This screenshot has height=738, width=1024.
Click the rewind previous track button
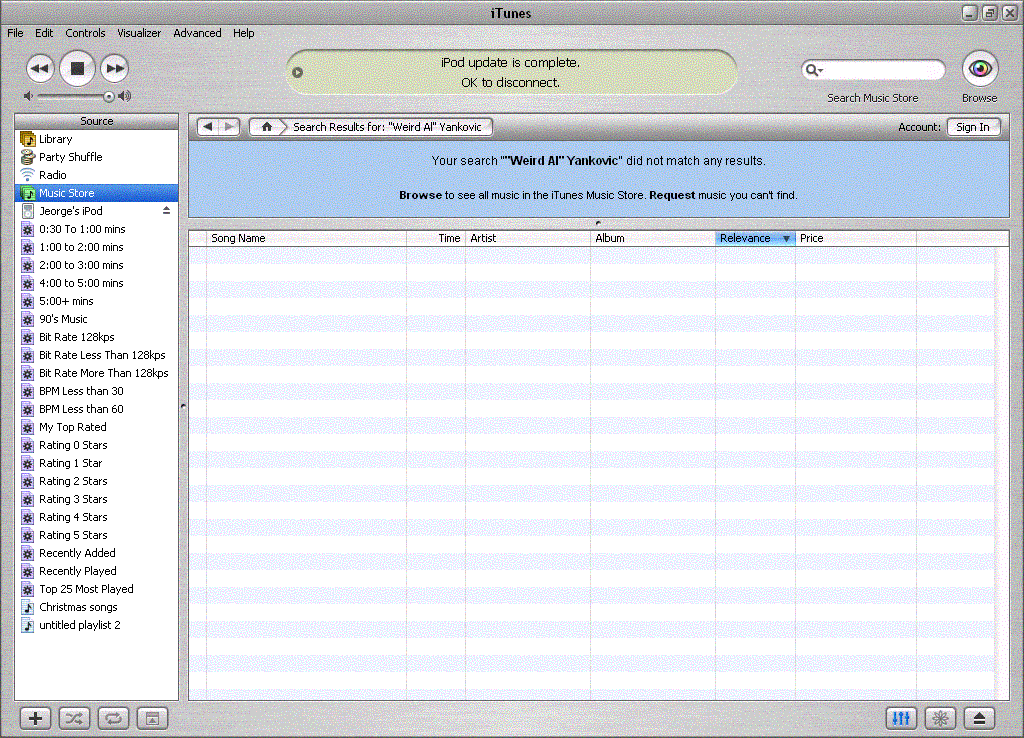[x=40, y=69]
